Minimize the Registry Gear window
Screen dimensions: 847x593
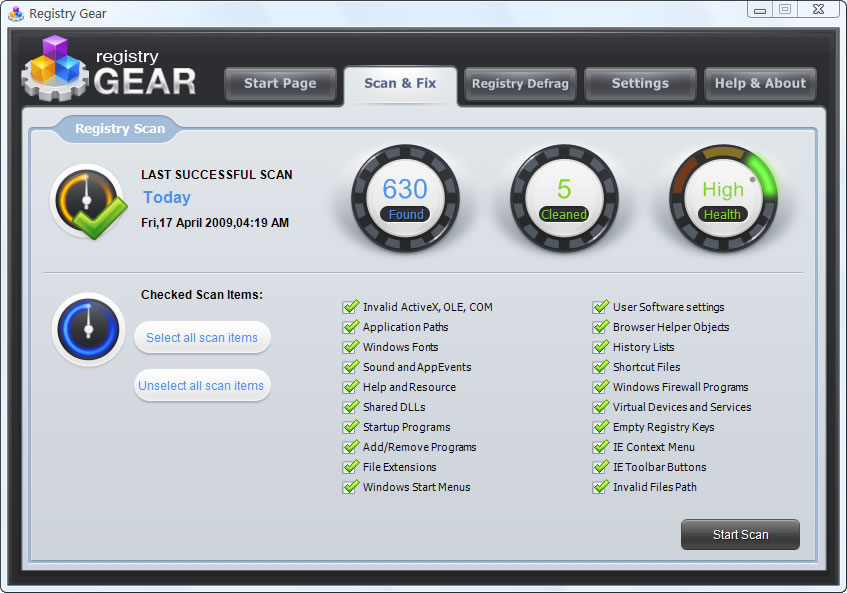pyautogui.click(x=760, y=10)
